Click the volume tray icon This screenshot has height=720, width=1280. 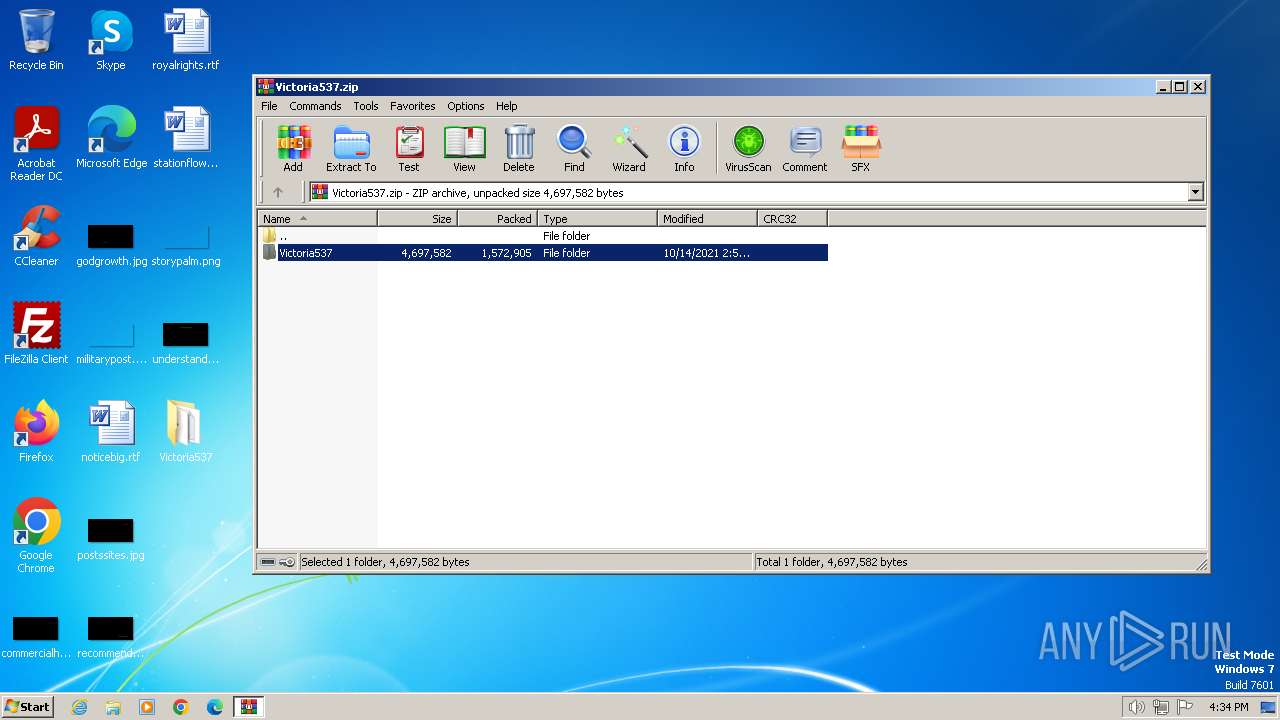point(1136,707)
